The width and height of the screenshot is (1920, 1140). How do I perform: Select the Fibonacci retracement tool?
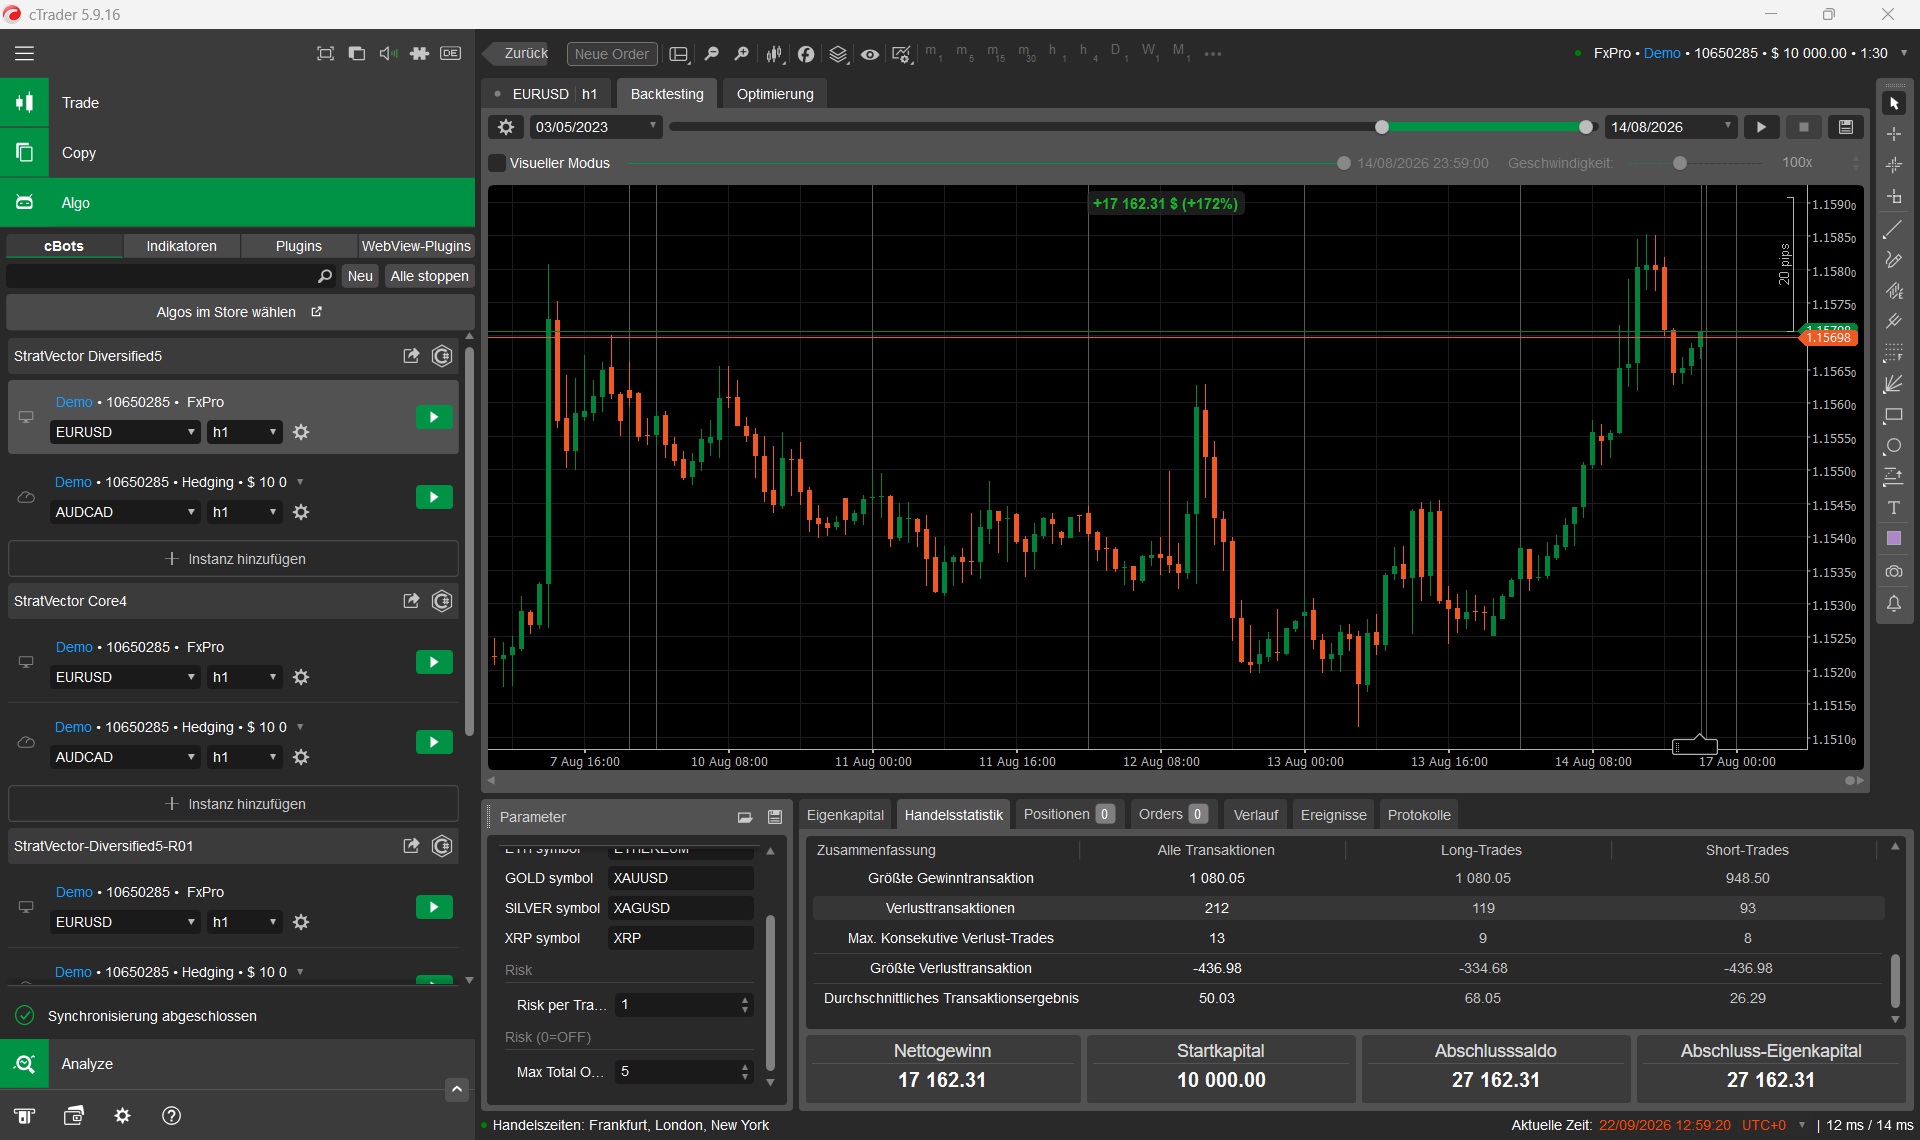point(1894,353)
